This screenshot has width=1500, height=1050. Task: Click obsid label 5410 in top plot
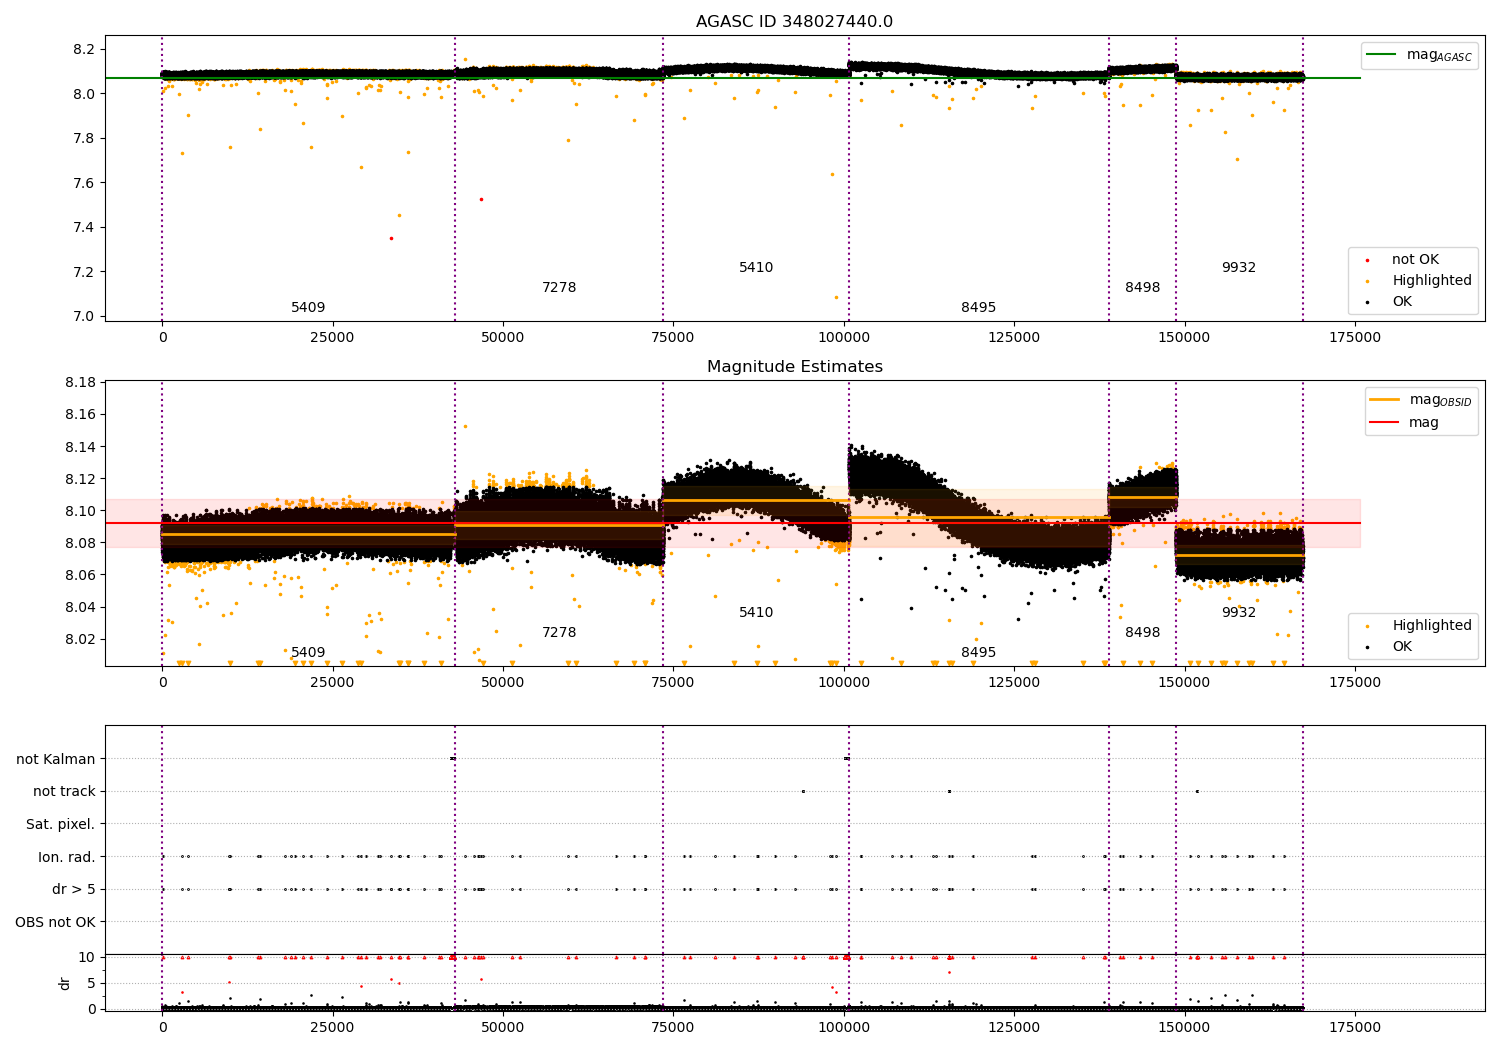(756, 268)
